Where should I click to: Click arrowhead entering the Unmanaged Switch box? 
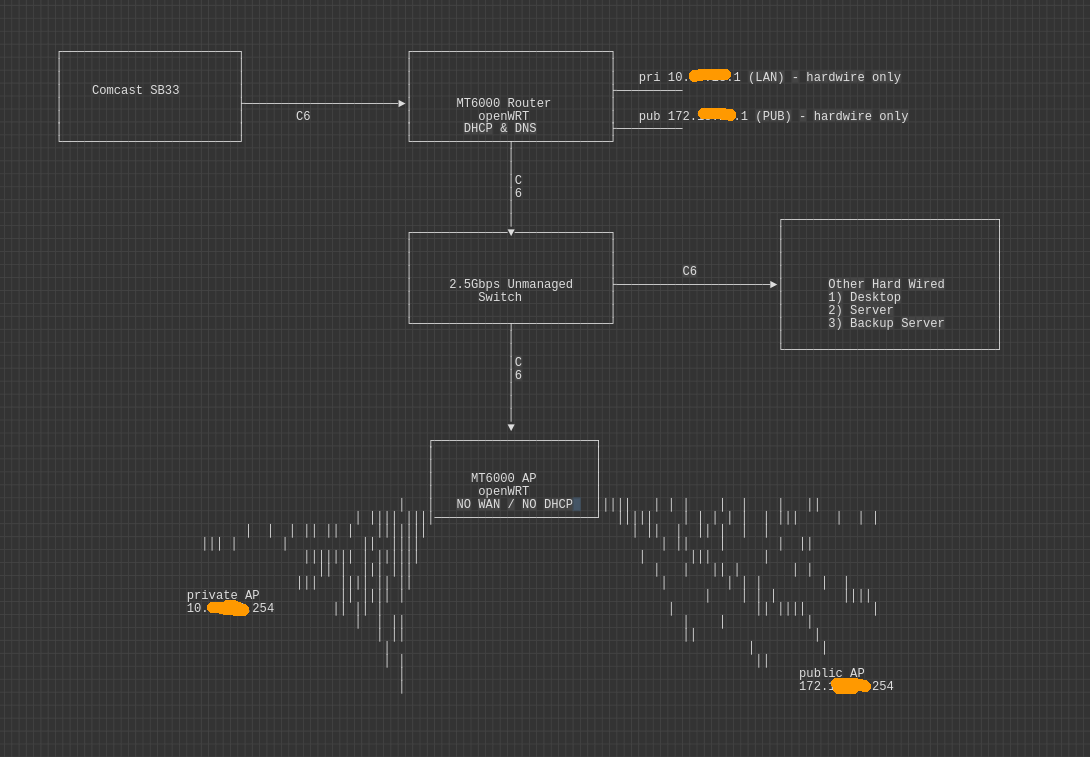(x=511, y=232)
